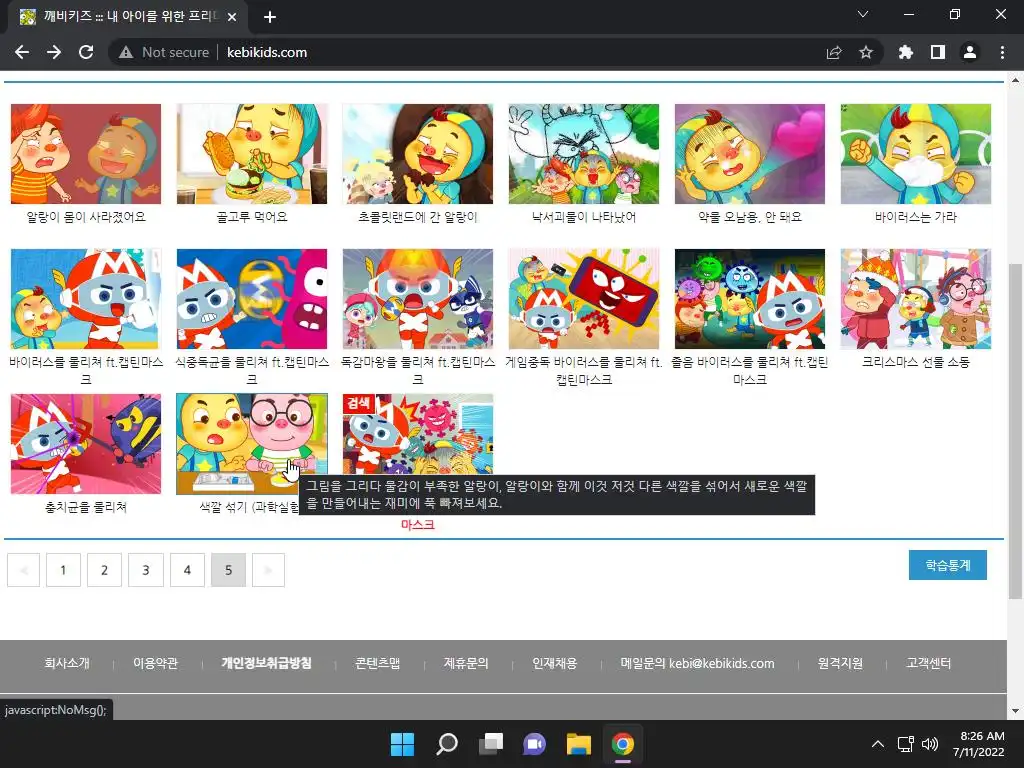This screenshot has width=1024, height=768.
Task: Select current page 5 button
Action: (x=228, y=570)
